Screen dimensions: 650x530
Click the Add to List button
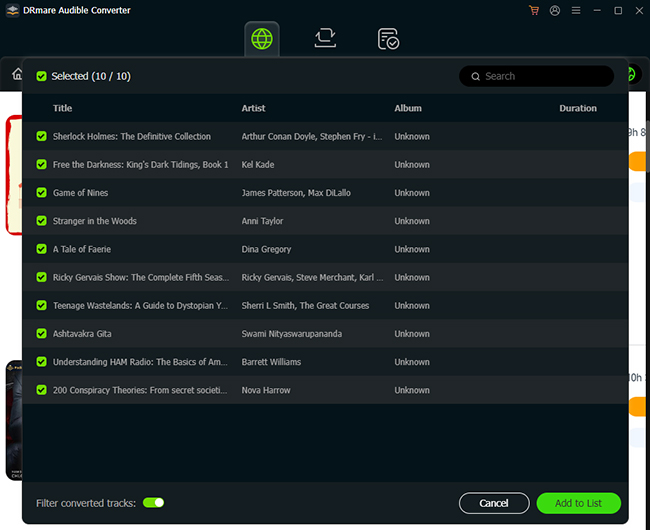(x=578, y=503)
